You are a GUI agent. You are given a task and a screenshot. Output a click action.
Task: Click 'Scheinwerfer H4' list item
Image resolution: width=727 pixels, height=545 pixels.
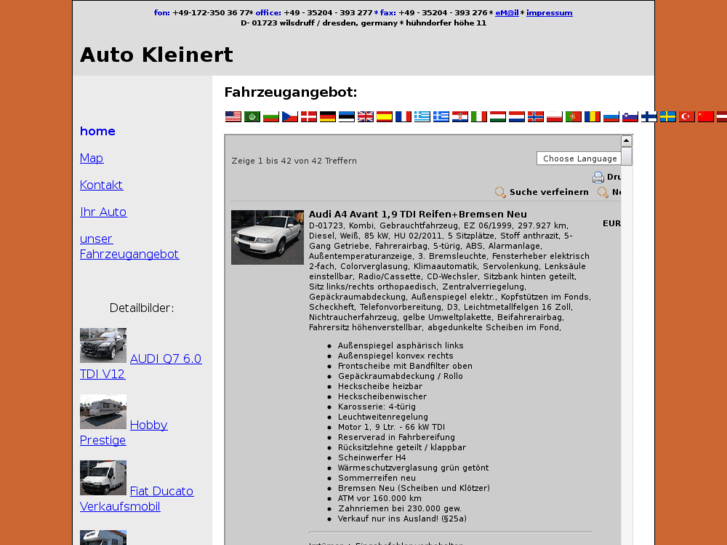pos(372,457)
